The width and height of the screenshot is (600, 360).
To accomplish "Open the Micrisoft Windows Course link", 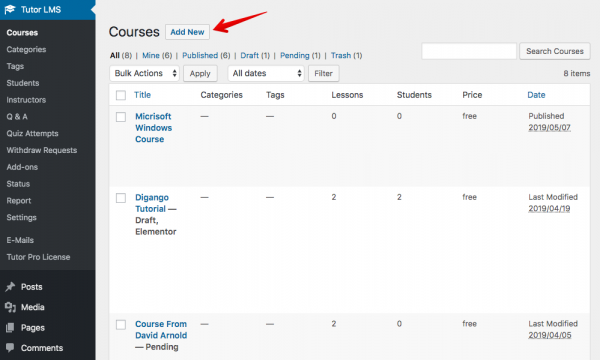I will (153, 128).
